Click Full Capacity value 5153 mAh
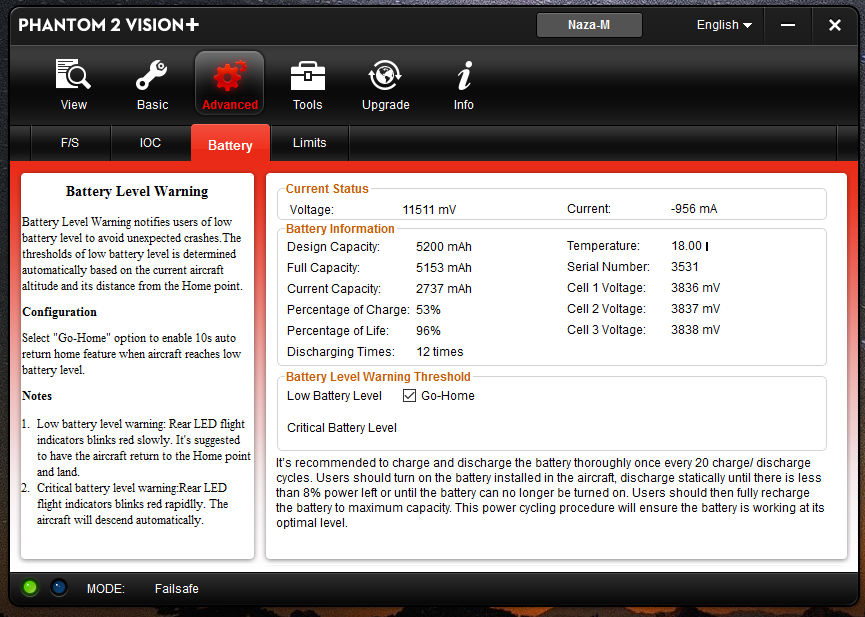 tap(444, 268)
